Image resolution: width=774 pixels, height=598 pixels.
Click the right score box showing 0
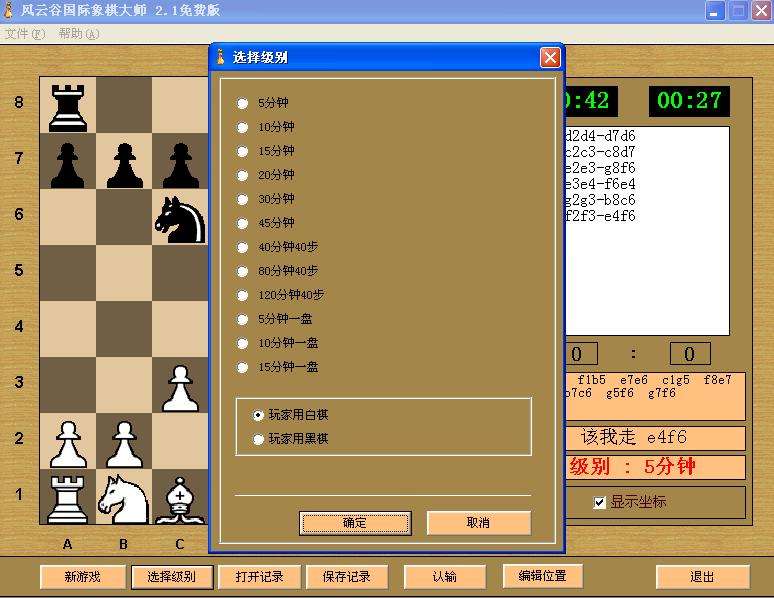pyautogui.click(x=690, y=354)
